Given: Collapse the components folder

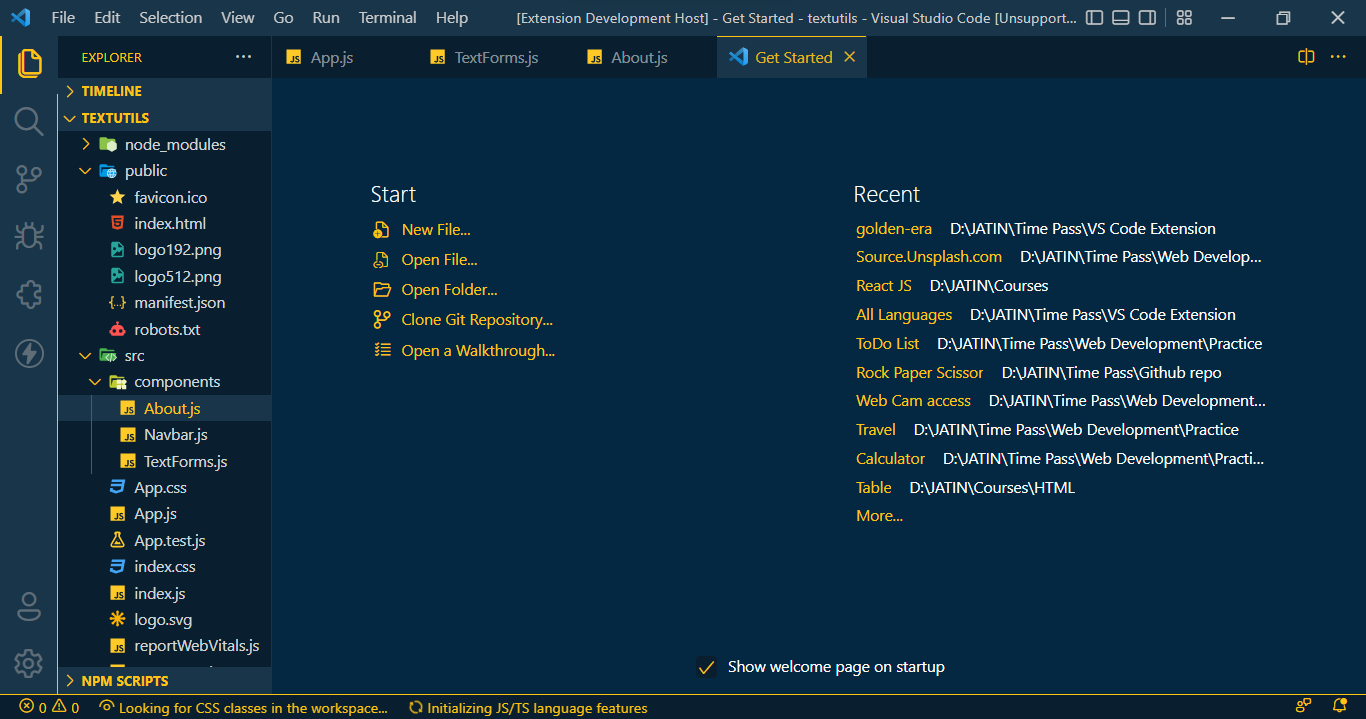Looking at the screenshot, I should (164, 382).
